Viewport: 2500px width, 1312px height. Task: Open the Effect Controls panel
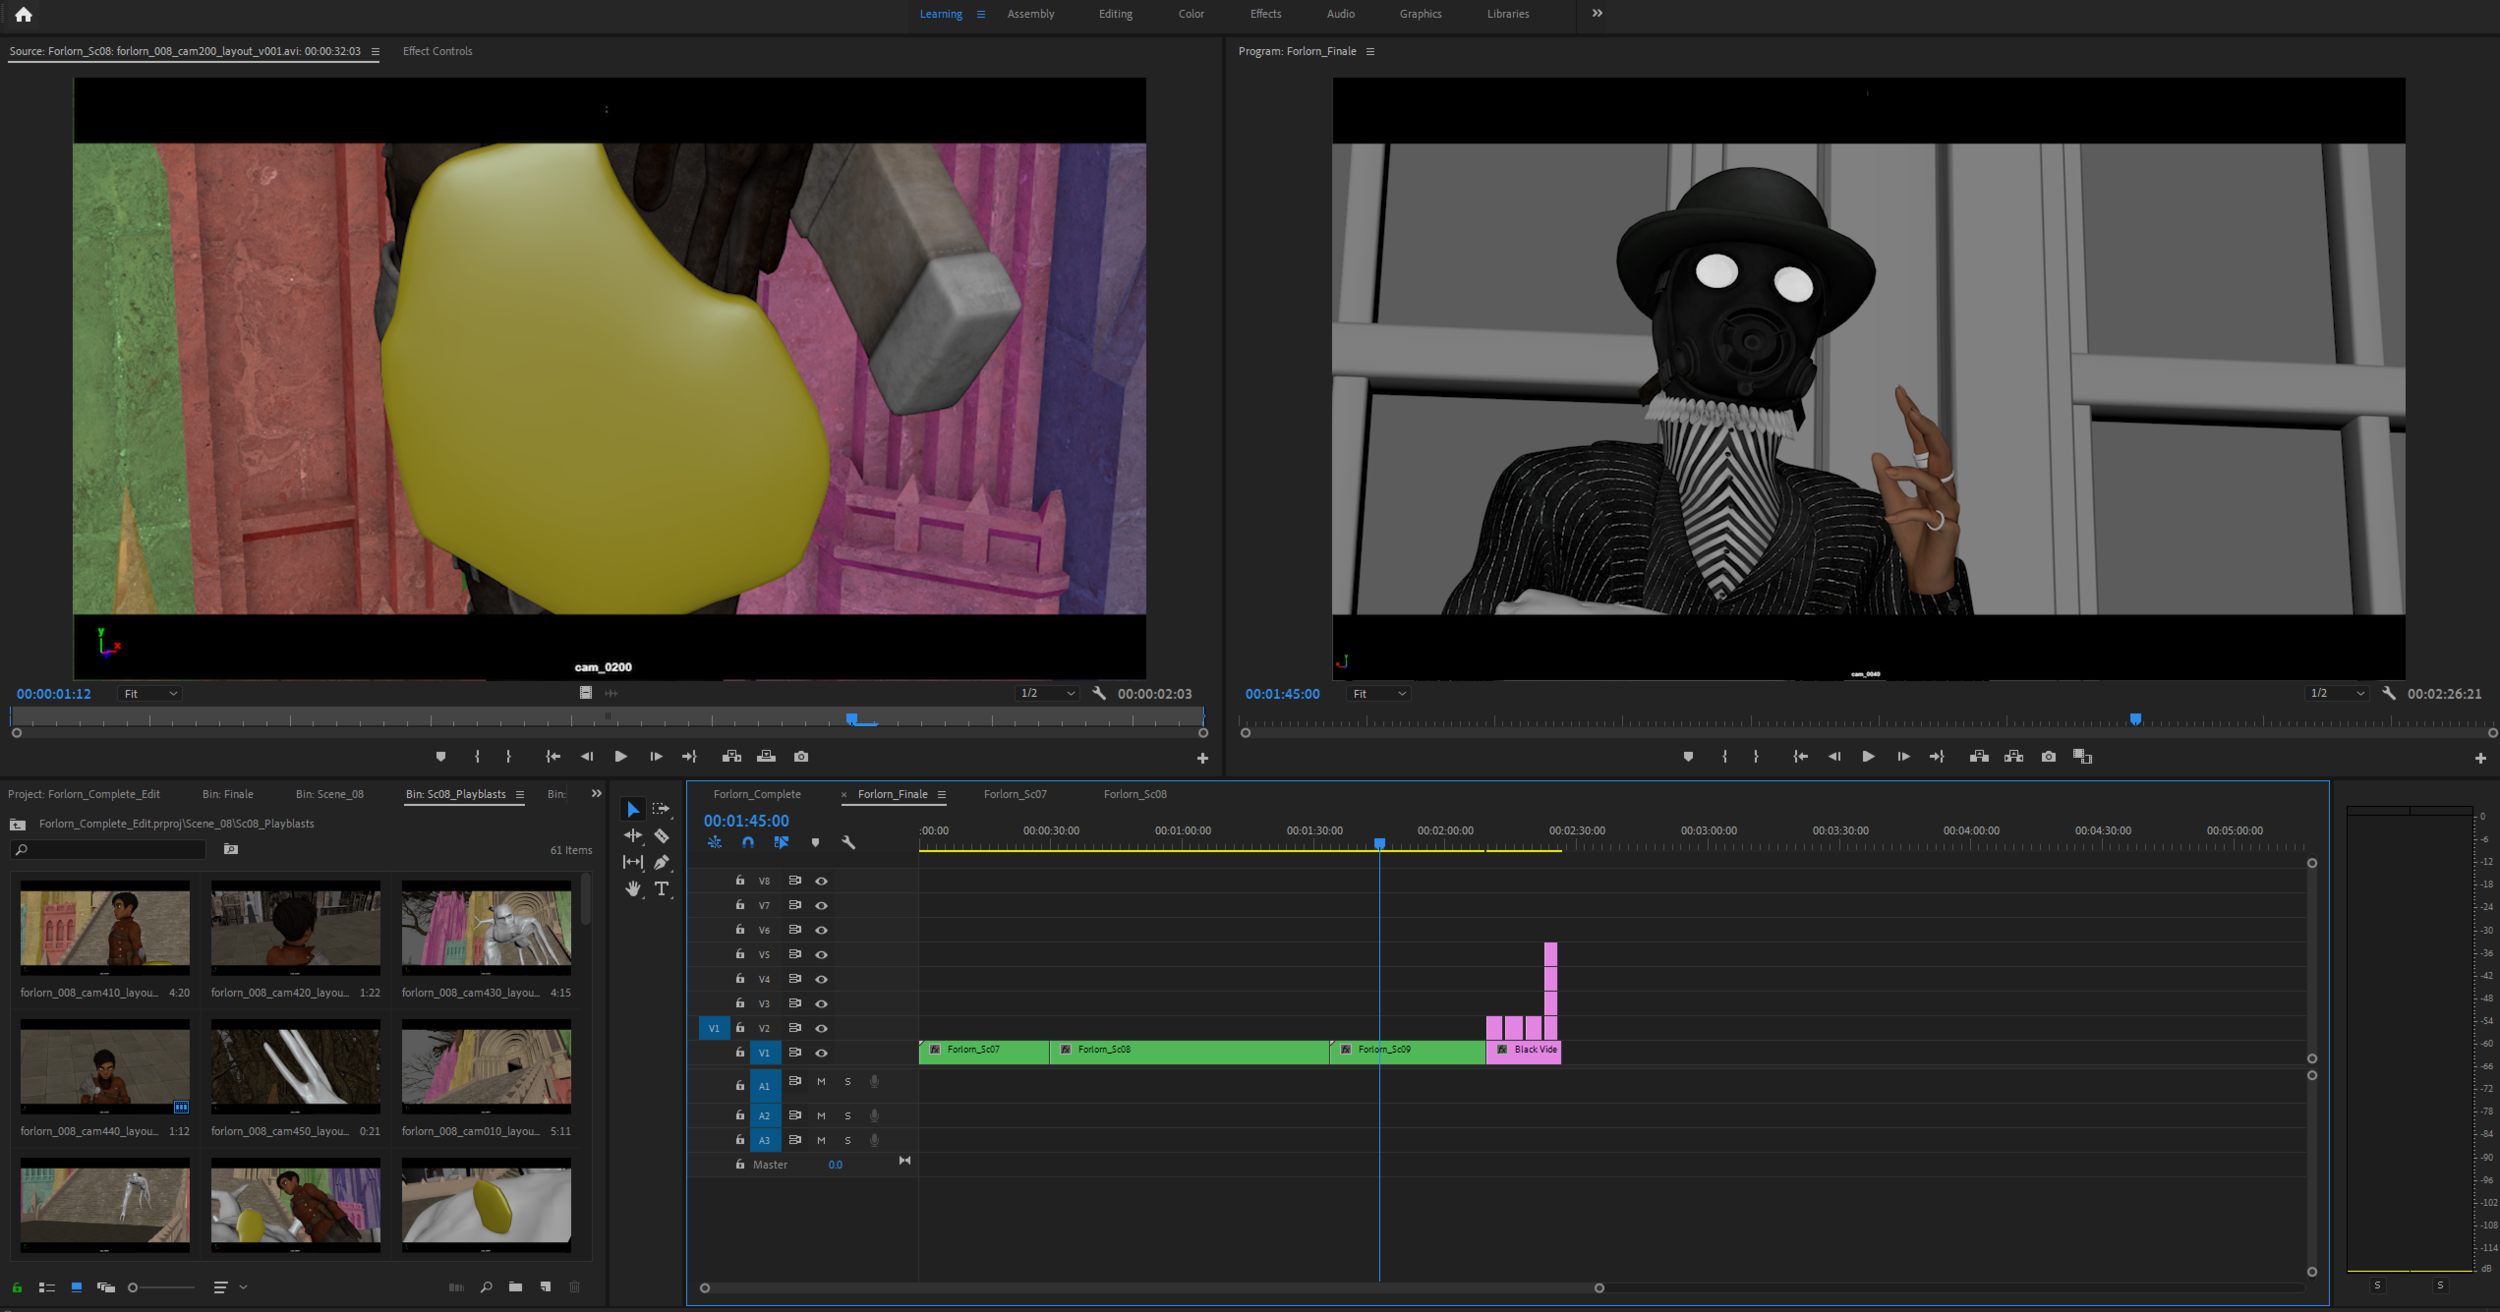point(437,51)
